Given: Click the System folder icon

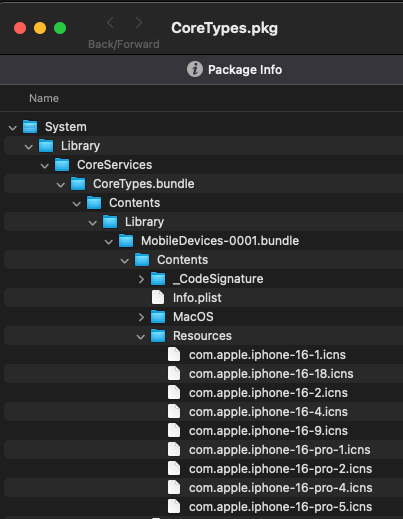Looking at the screenshot, I should click(30, 127).
